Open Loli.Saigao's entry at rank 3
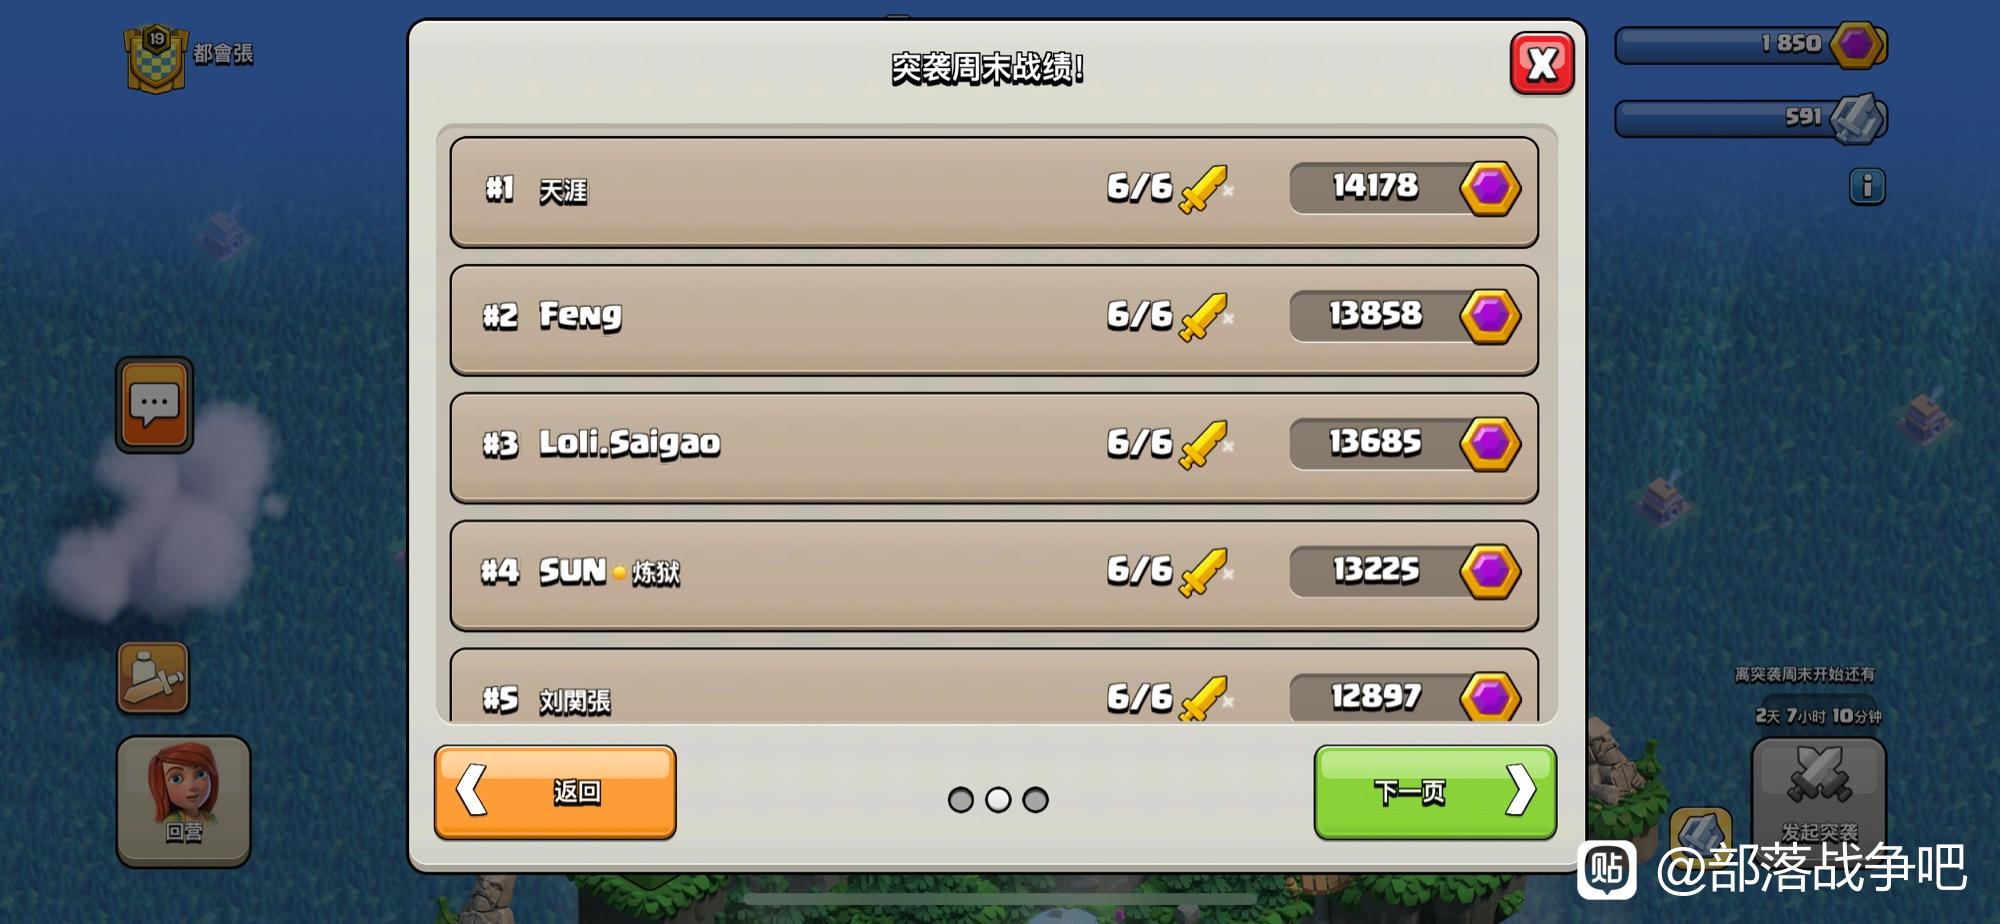The width and height of the screenshot is (2000, 924). click(x=994, y=448)
